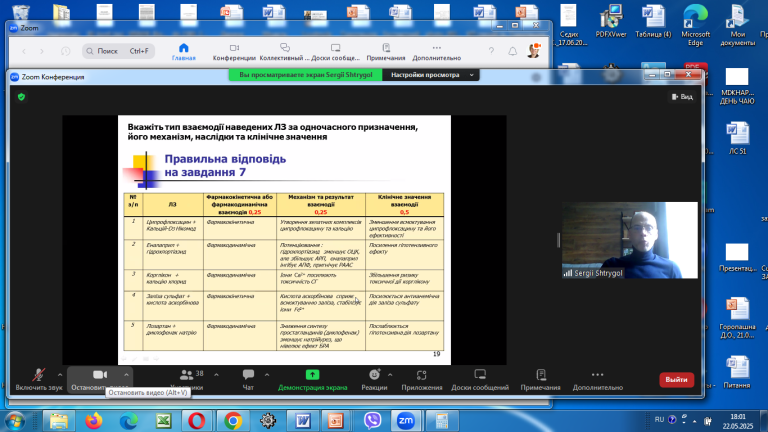768x432 pixels.
Task: Open the history clock icon in Zoom
Action: pyautogui.click(x=65, y=51)
